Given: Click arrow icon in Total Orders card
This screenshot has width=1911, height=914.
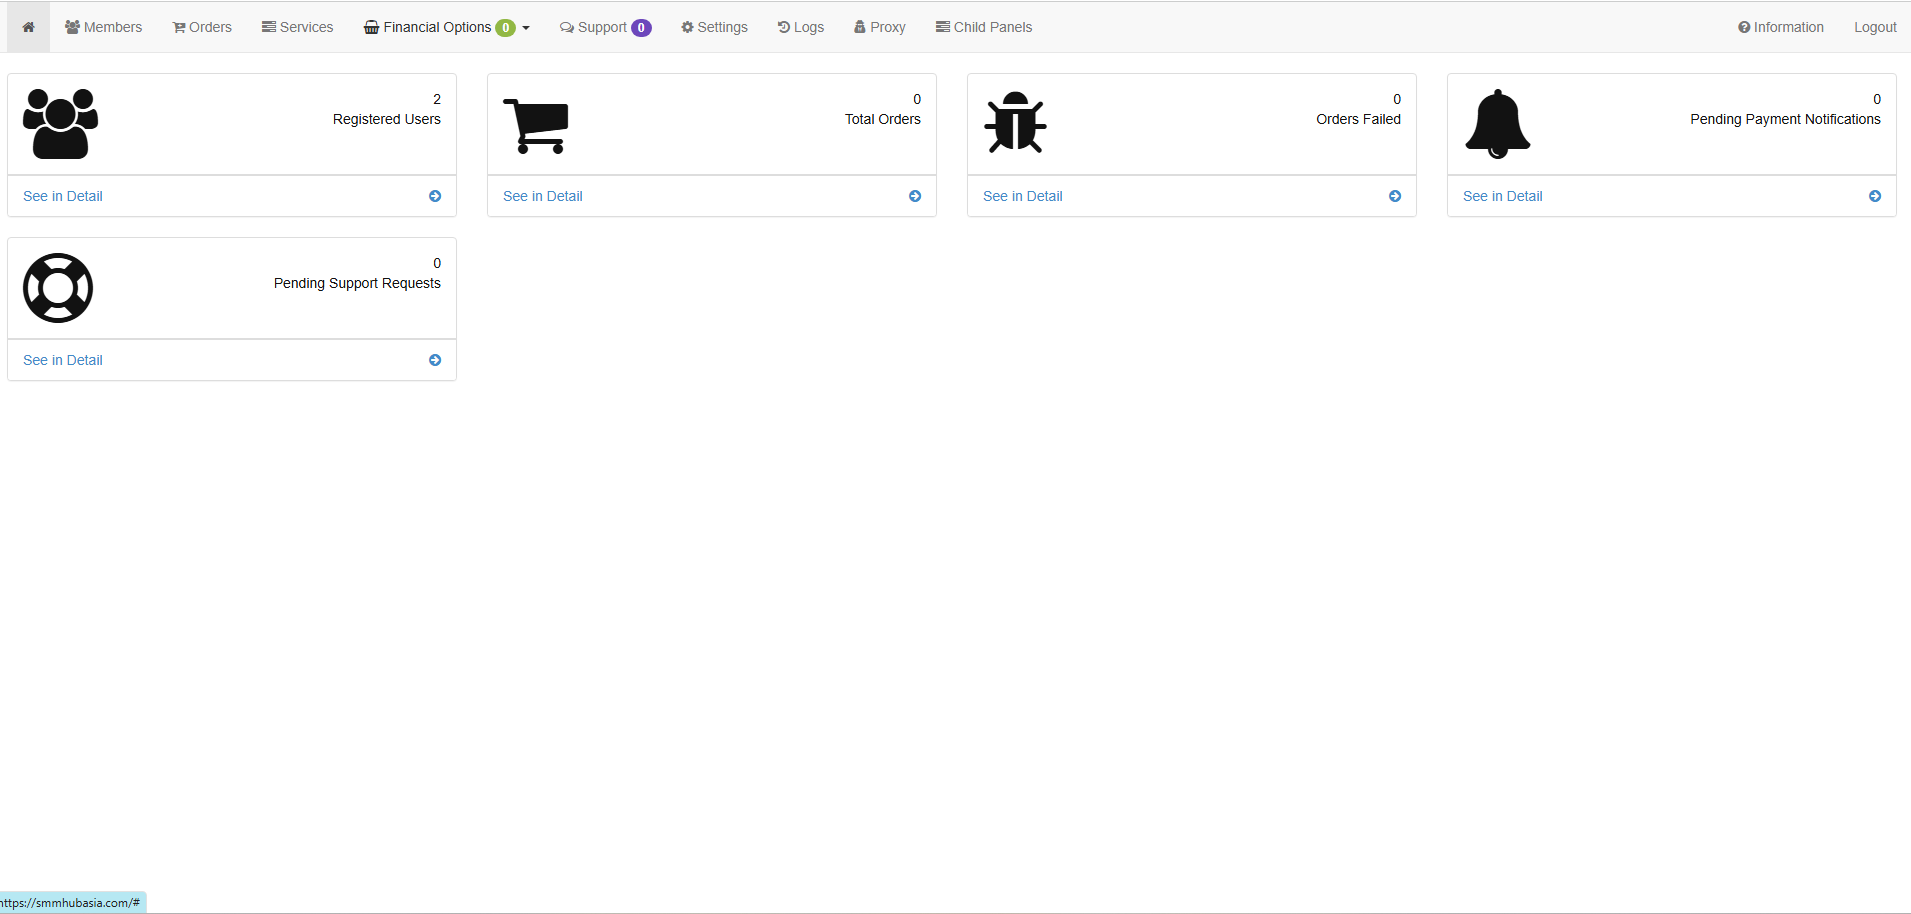Looking at the screenshot, I should pyautogui.click(x=915, y=196).
